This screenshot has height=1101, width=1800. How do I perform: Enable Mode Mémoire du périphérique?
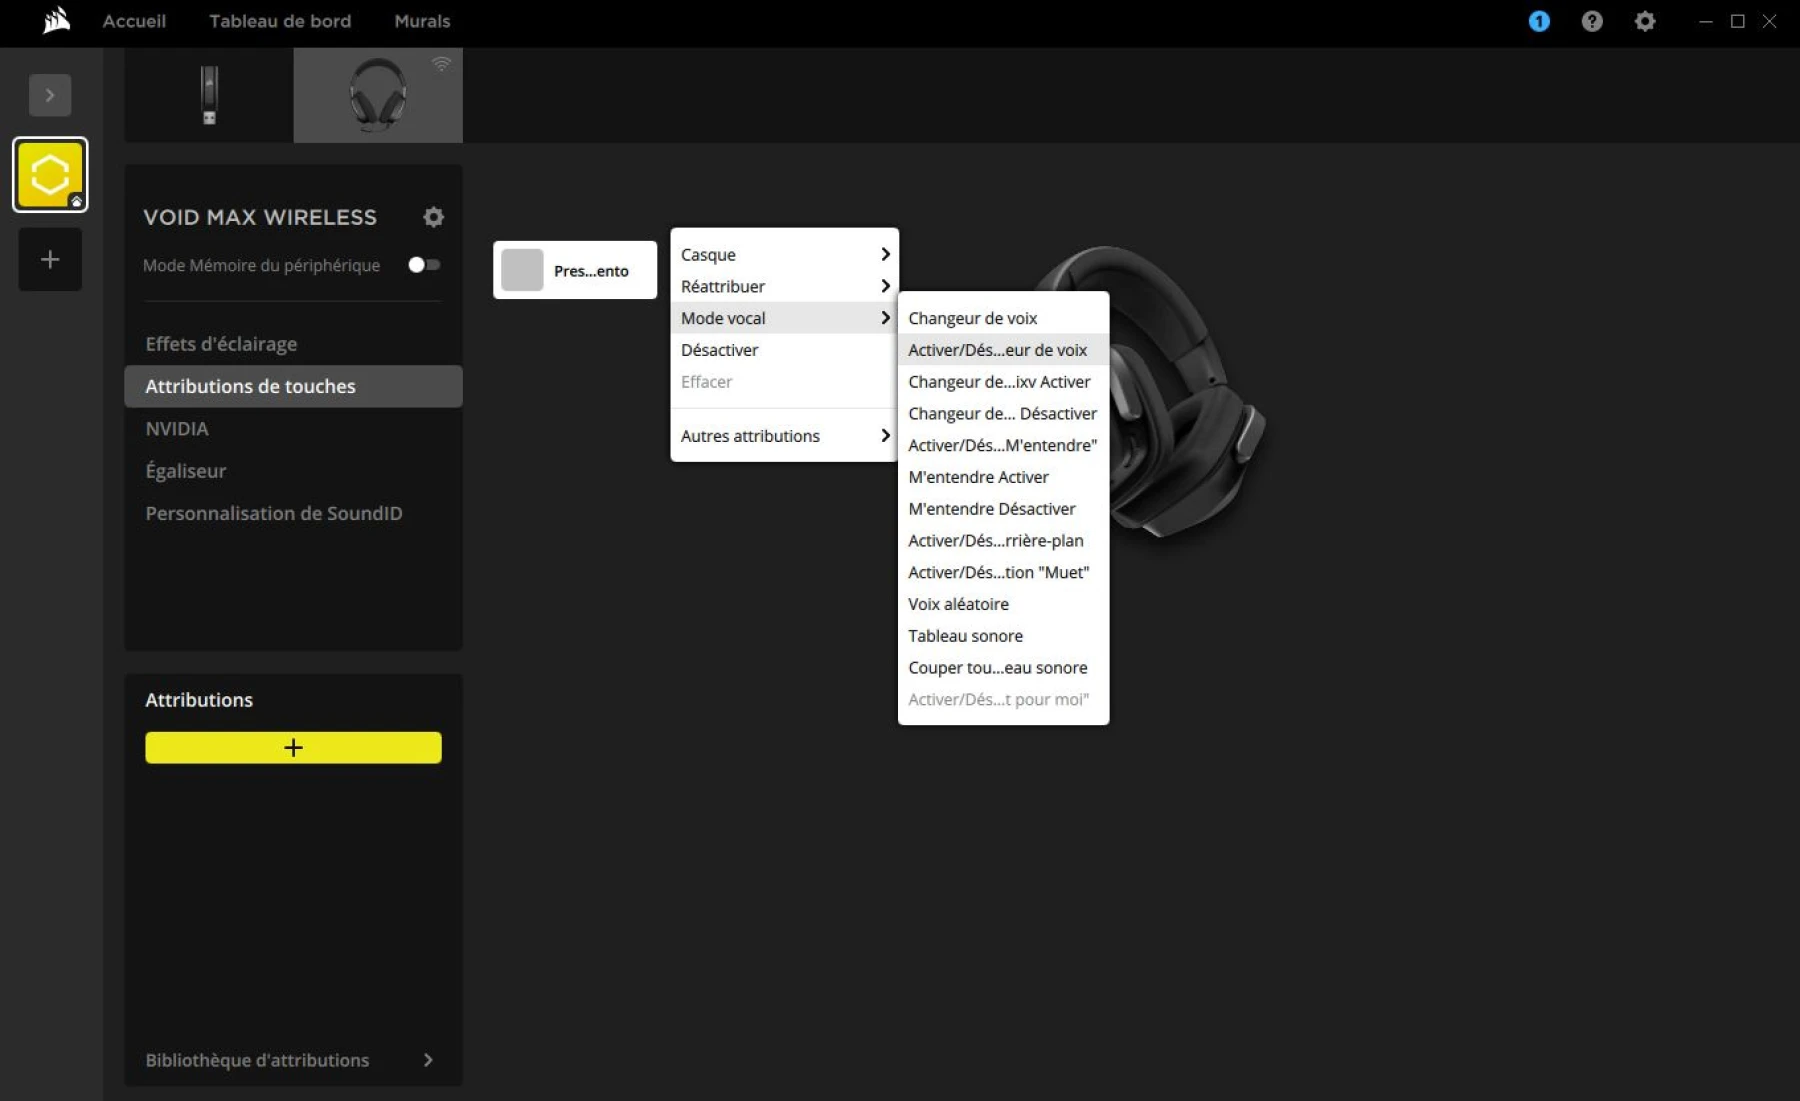coord(423,265)
